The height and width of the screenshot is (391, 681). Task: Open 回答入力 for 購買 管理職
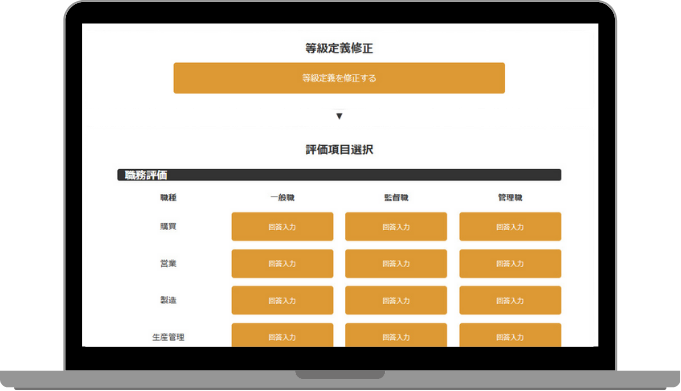point(510,226)
